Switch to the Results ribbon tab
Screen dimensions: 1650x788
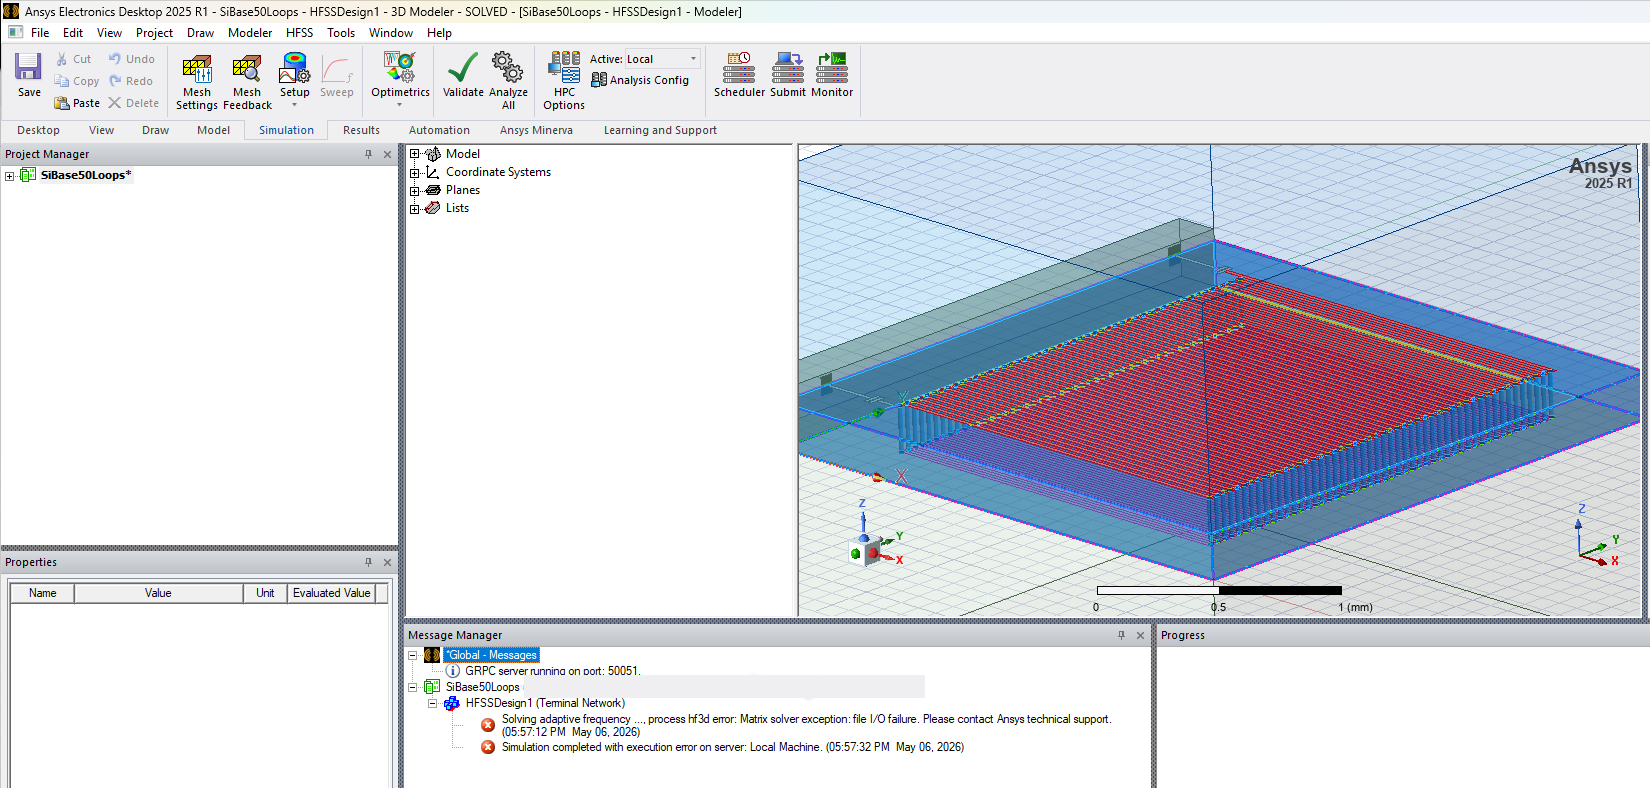(361, 130)
